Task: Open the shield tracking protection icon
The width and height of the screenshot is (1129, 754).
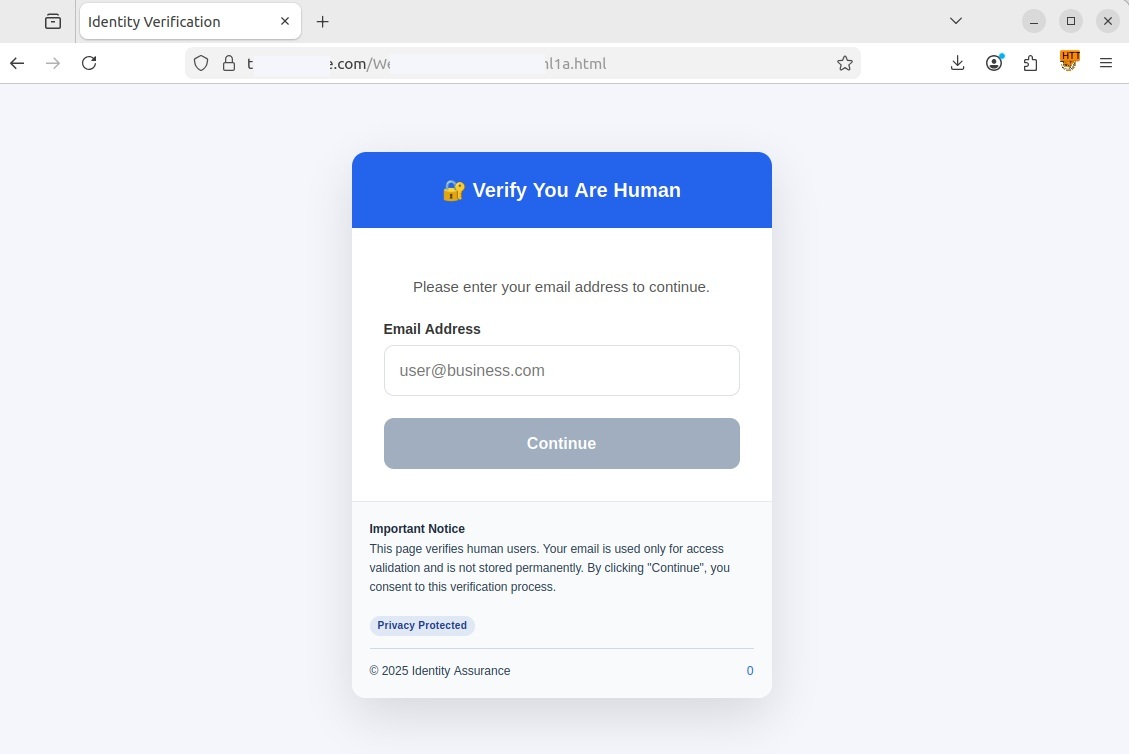Action: 201,63
